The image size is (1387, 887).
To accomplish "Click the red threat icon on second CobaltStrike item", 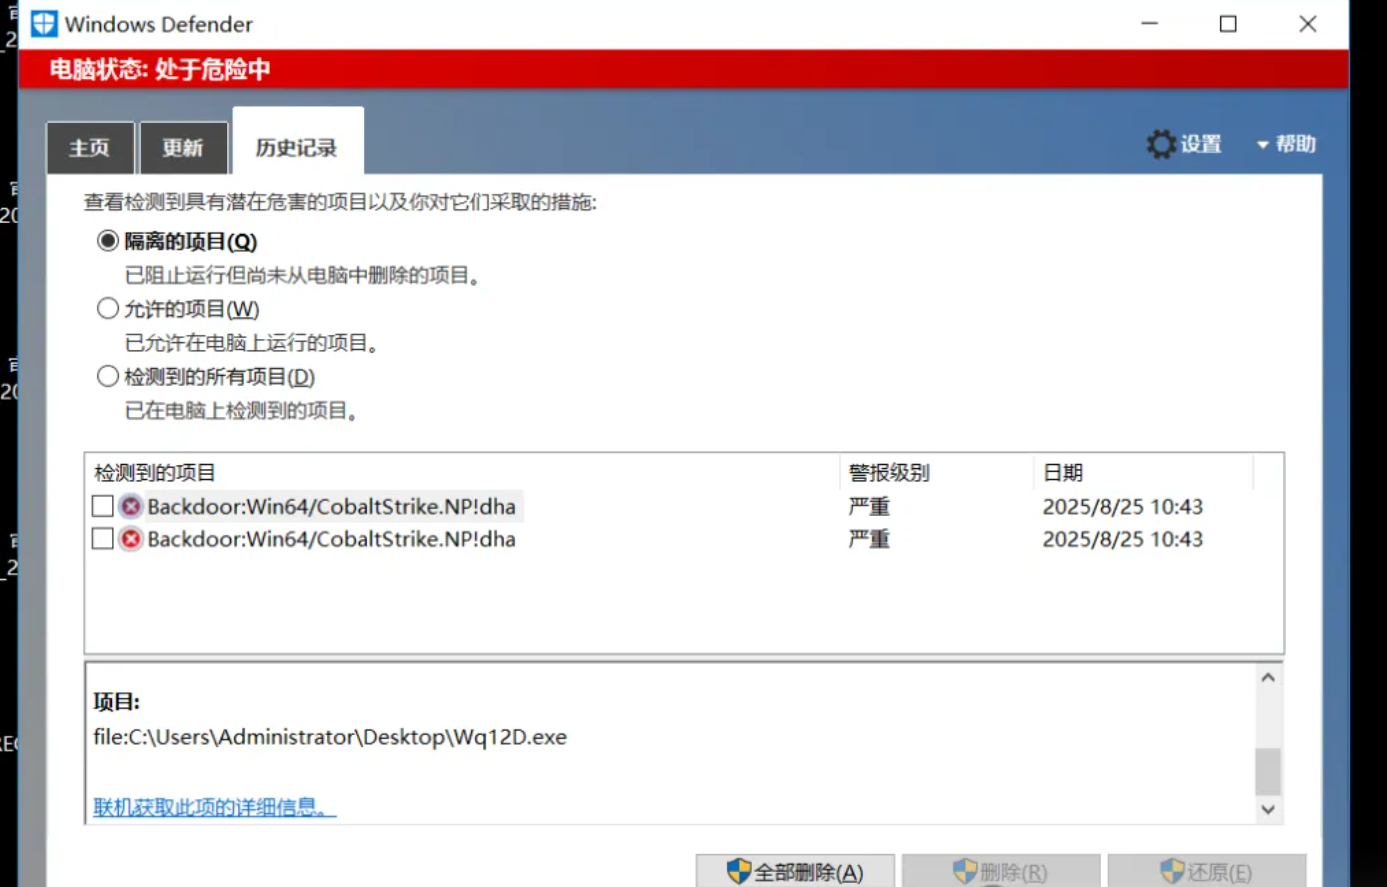I will click(130, 539).
